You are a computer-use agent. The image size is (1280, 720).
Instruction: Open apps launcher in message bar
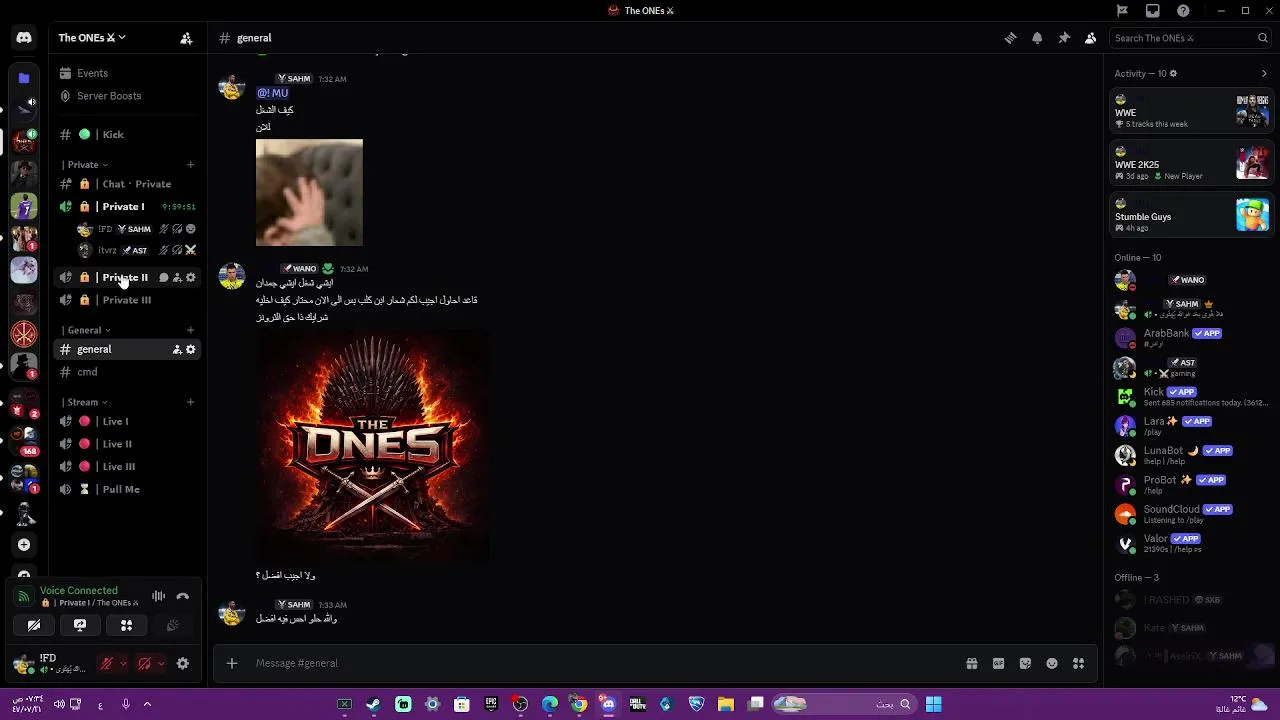click(1078, 663)
